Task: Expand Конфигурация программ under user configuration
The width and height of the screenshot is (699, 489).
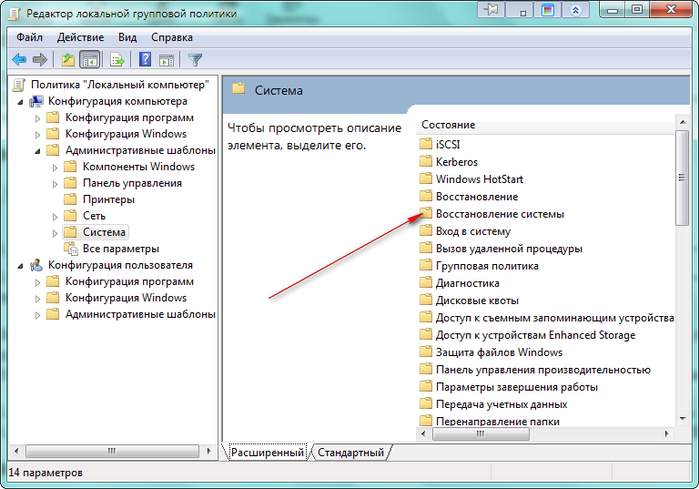Action: tap(37, 283)
